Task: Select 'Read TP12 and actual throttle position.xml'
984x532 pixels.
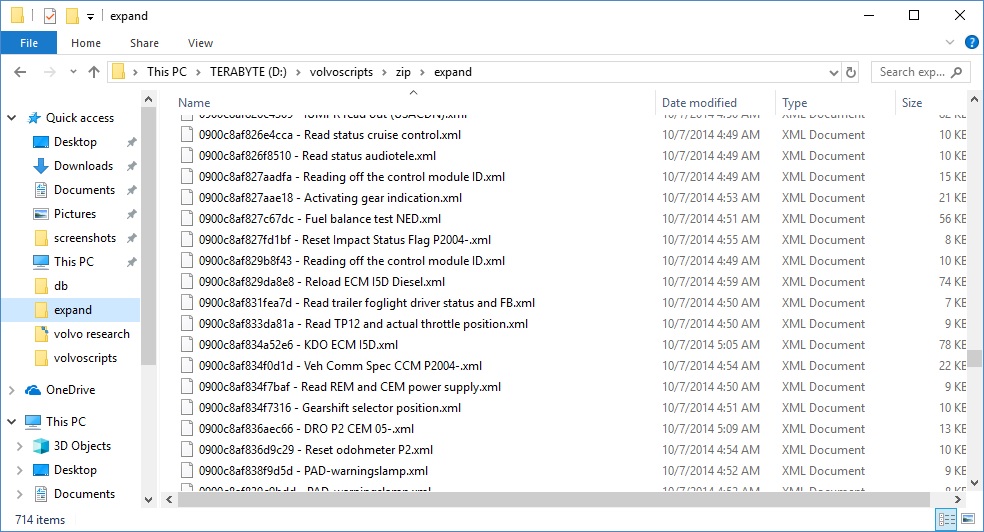Action: coord(363,324)
